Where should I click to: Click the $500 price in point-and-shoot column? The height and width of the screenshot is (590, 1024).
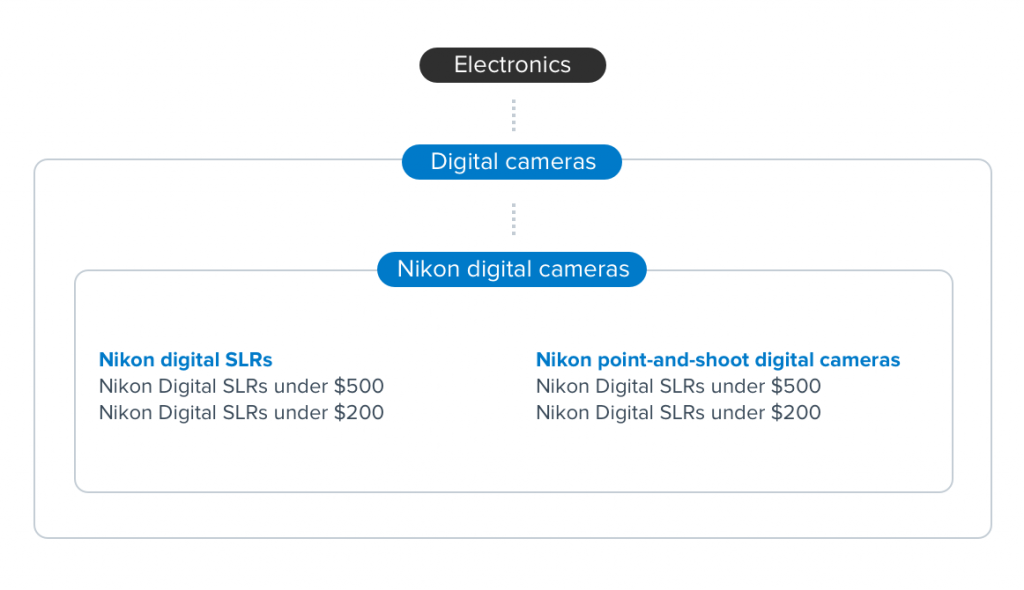click(795, 386)
